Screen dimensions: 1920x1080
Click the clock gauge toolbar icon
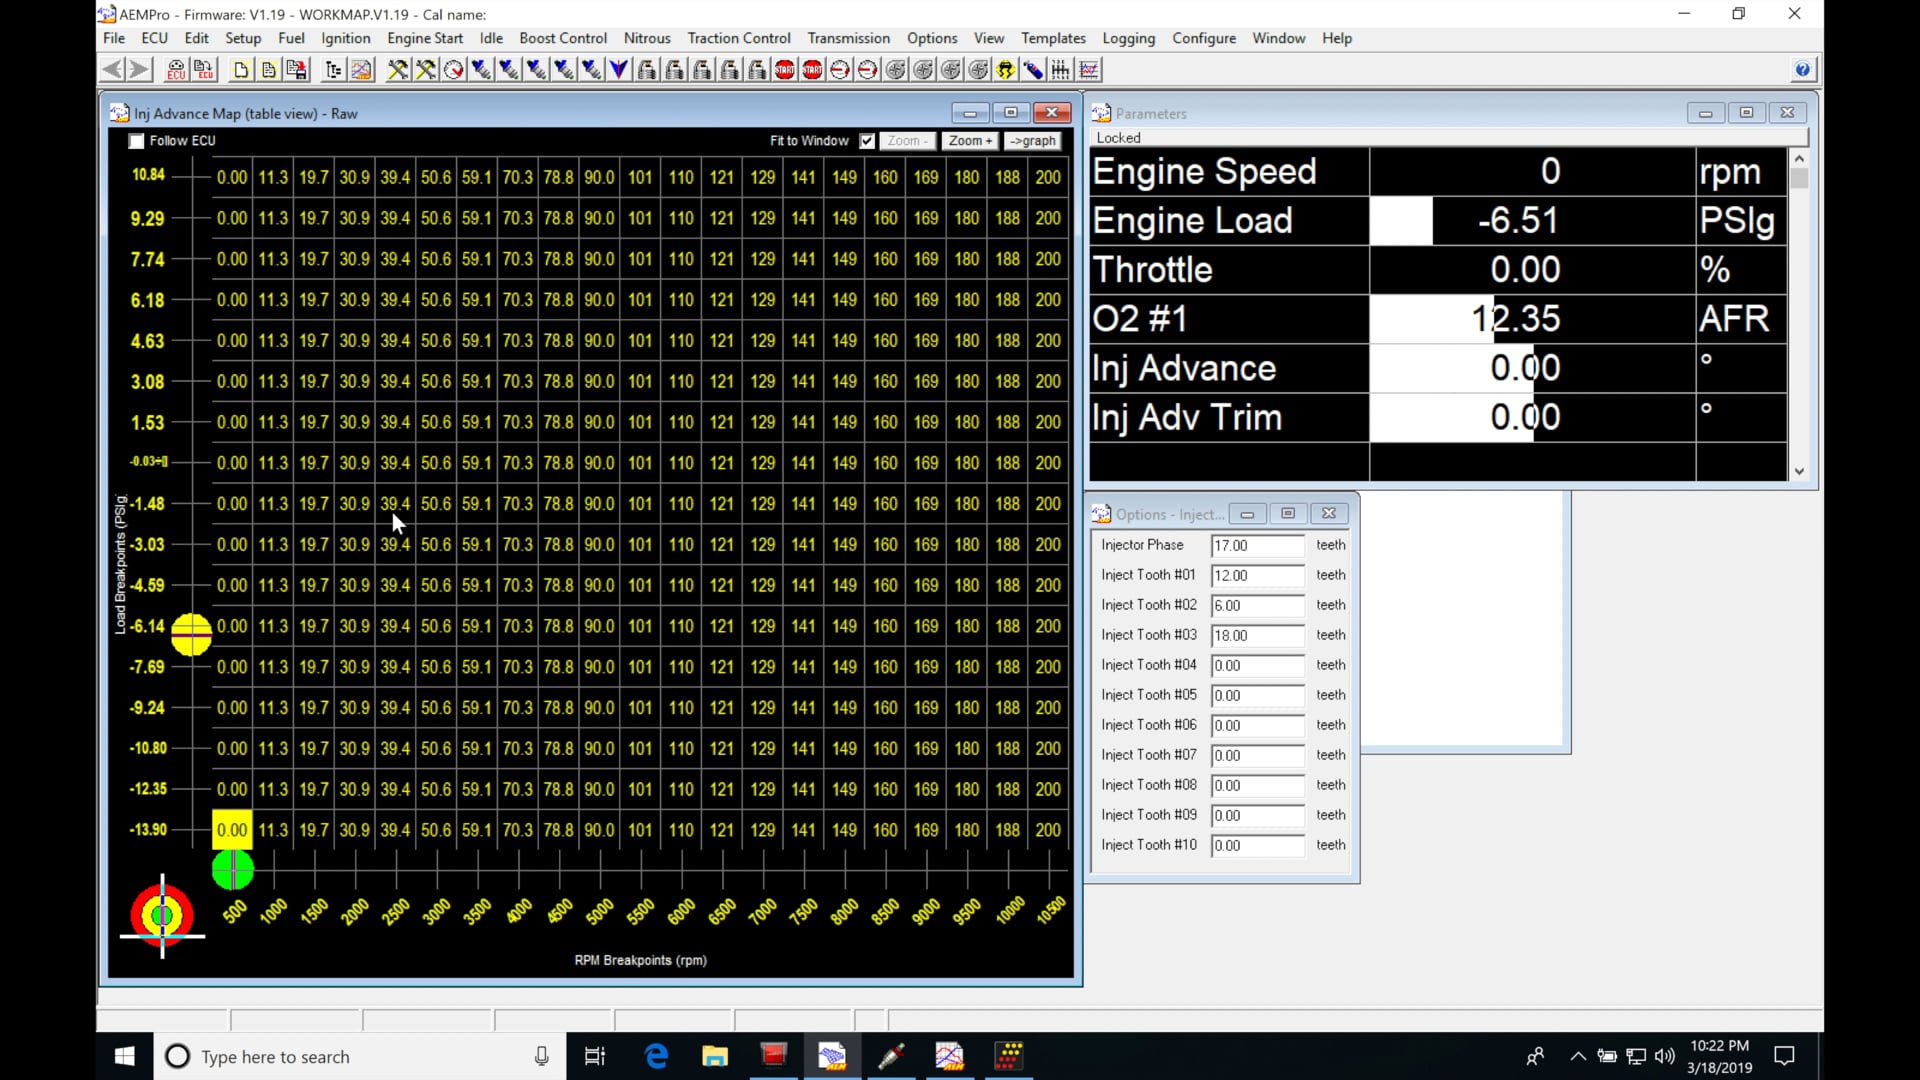[453, 70]
